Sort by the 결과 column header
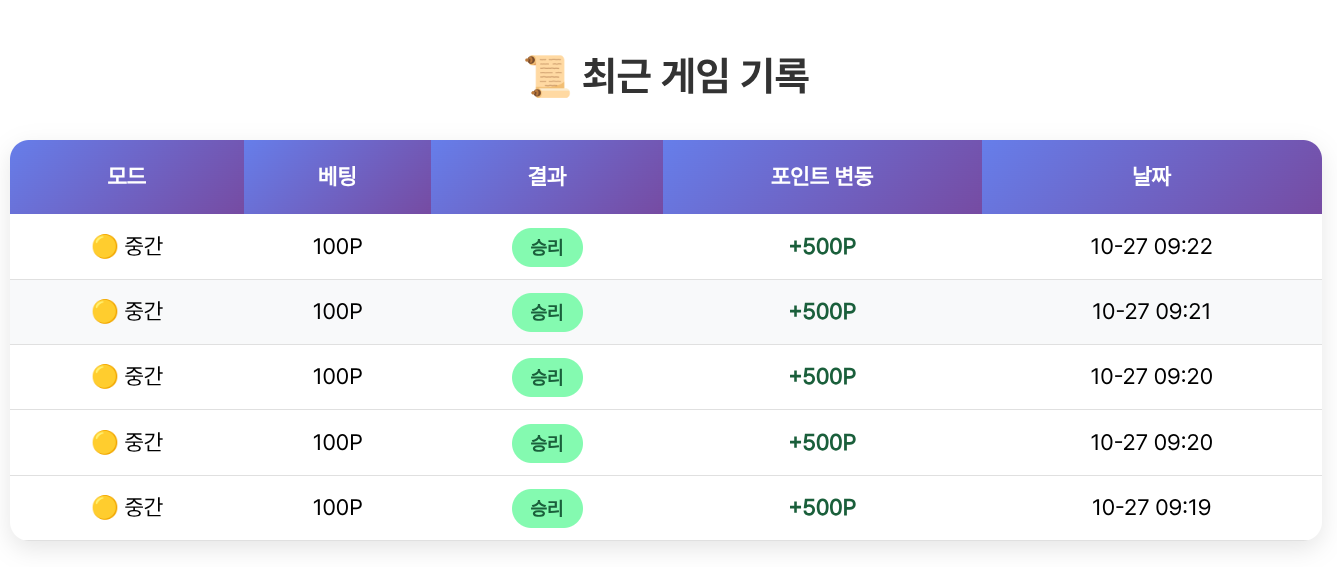This screenshot has height=567, width=1337. point(547,177)
